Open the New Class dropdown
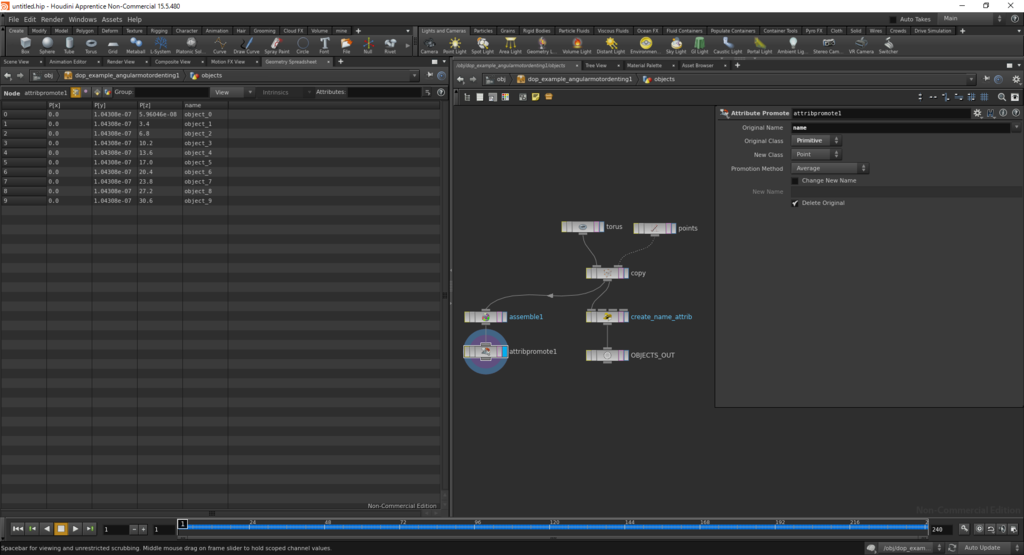The width and height of the screenshot is (1024, 555). 816,155
